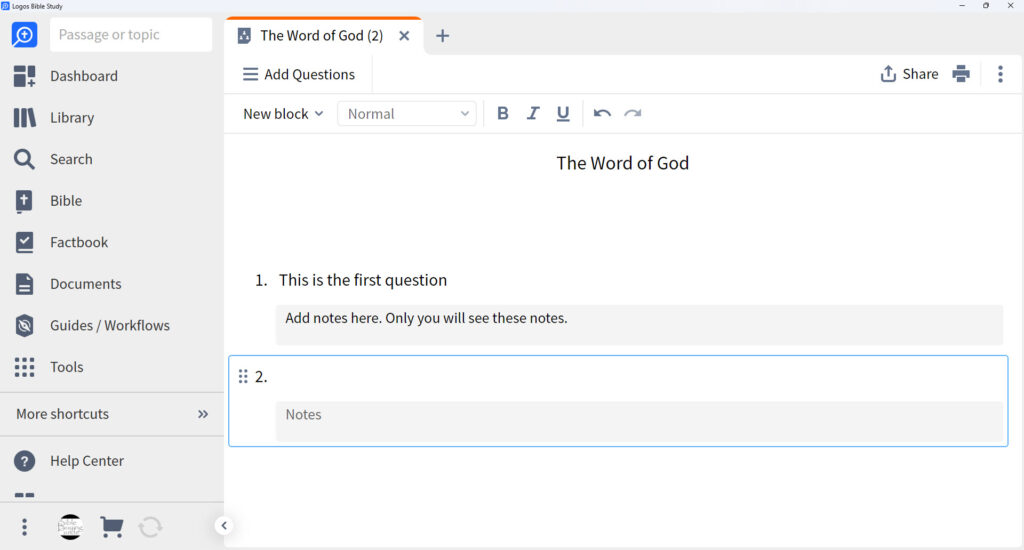
Task: Click the notes box under question 1
Action: [x=639, y=325]
